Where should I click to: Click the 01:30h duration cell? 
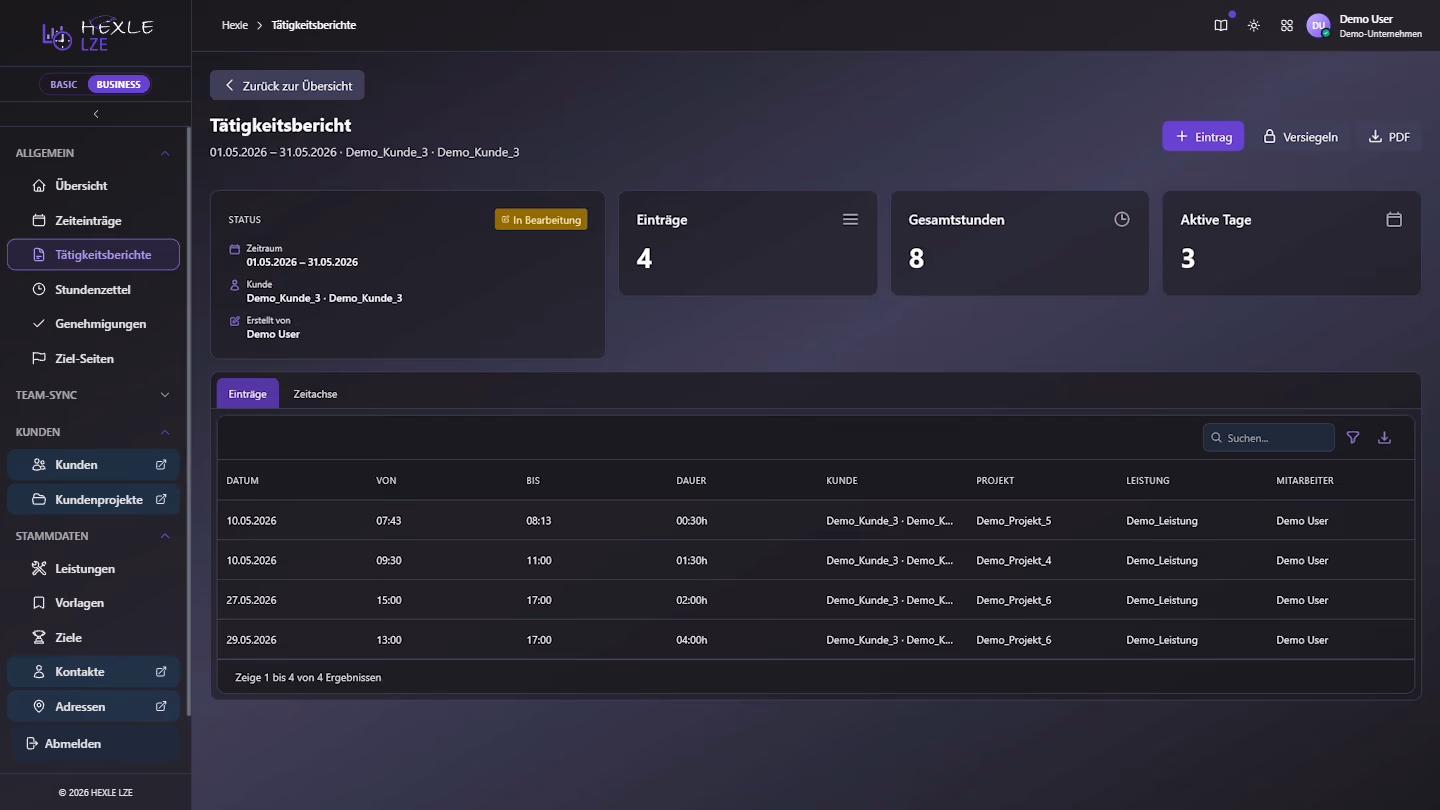(x=692, y=561)
